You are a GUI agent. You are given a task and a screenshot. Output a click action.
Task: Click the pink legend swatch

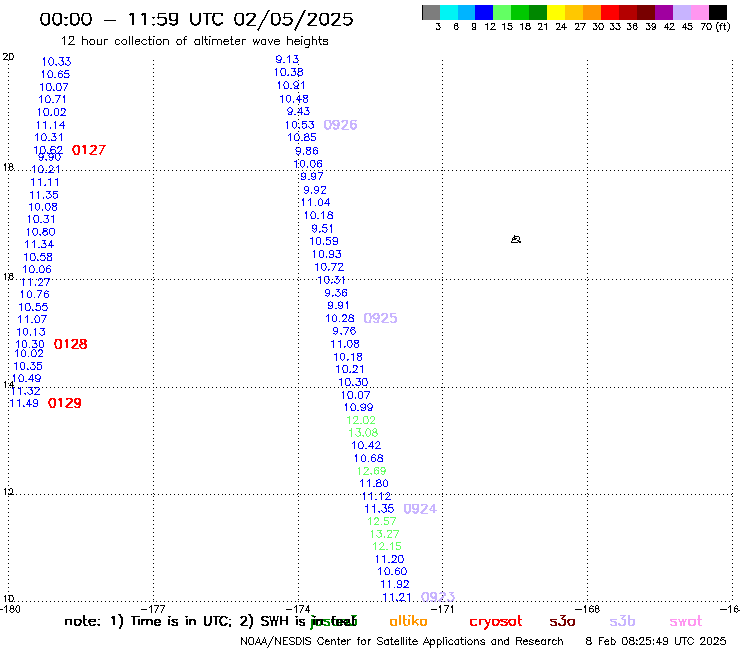click(699, 12)
